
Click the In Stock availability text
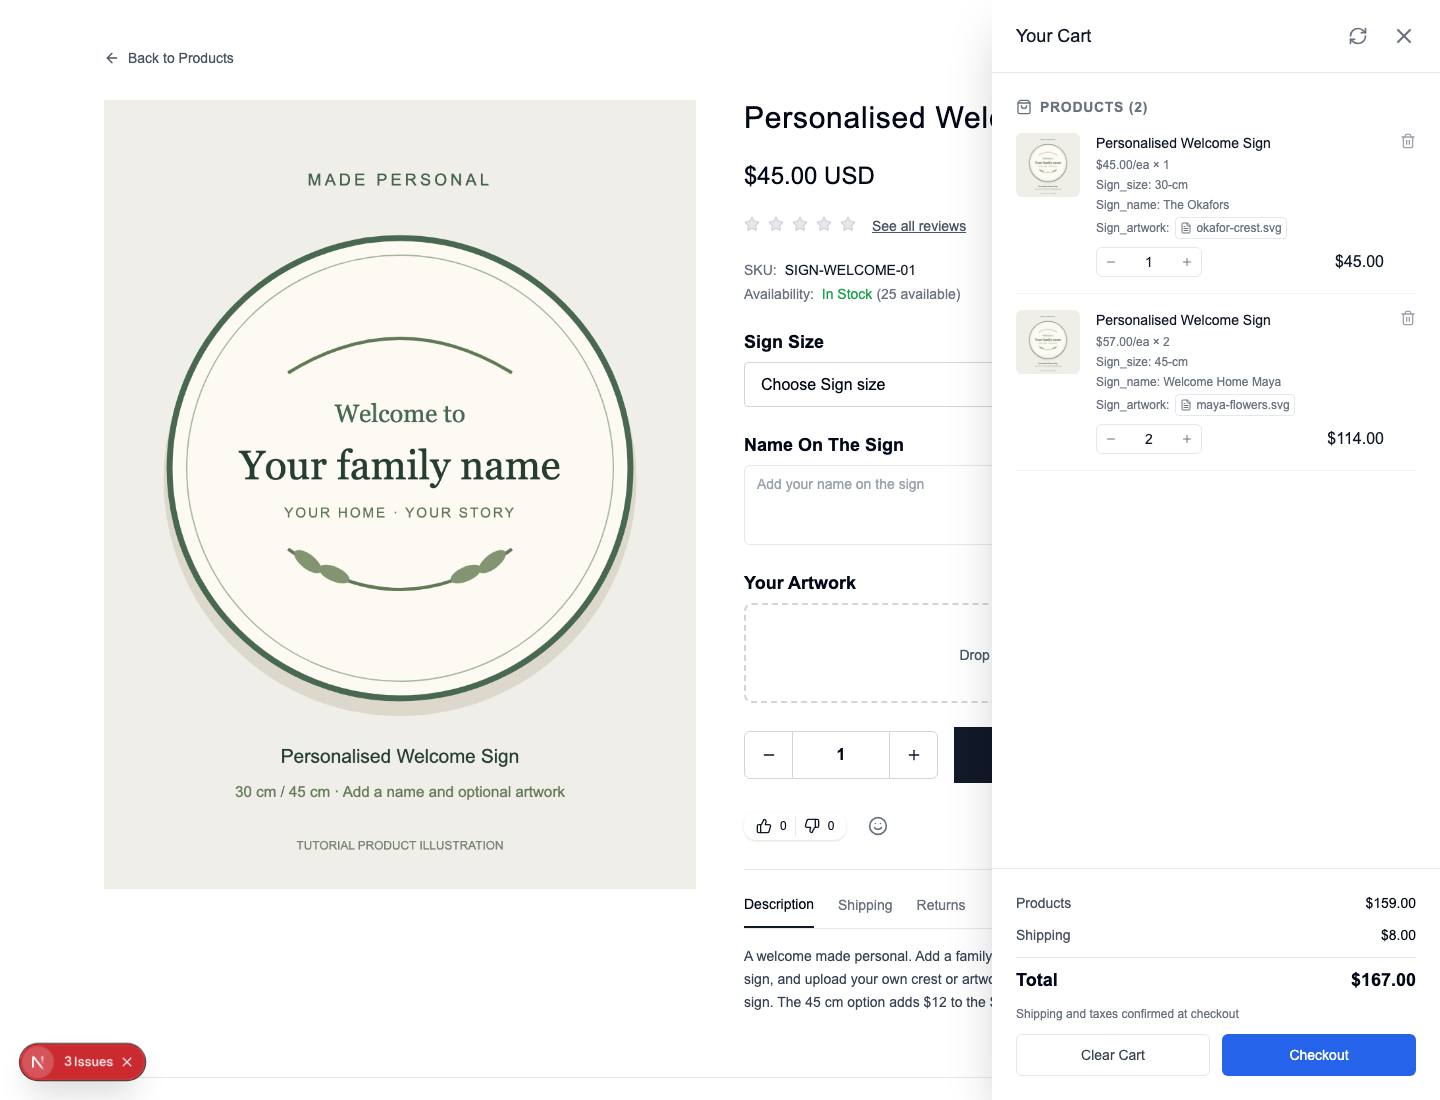tap(847, 294)
